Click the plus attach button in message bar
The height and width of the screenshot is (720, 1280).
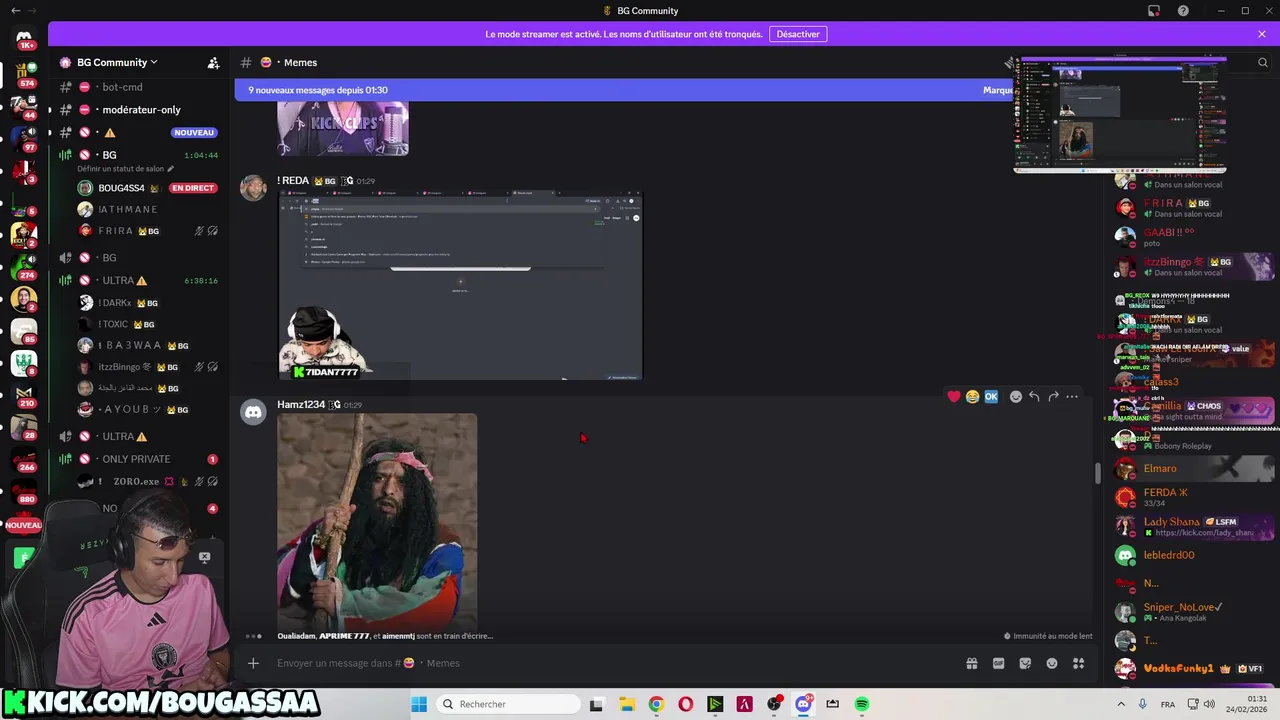tap(253, 663)
